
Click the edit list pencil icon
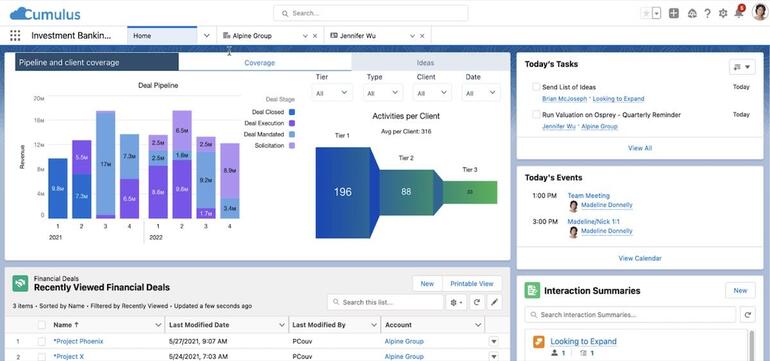494,302
